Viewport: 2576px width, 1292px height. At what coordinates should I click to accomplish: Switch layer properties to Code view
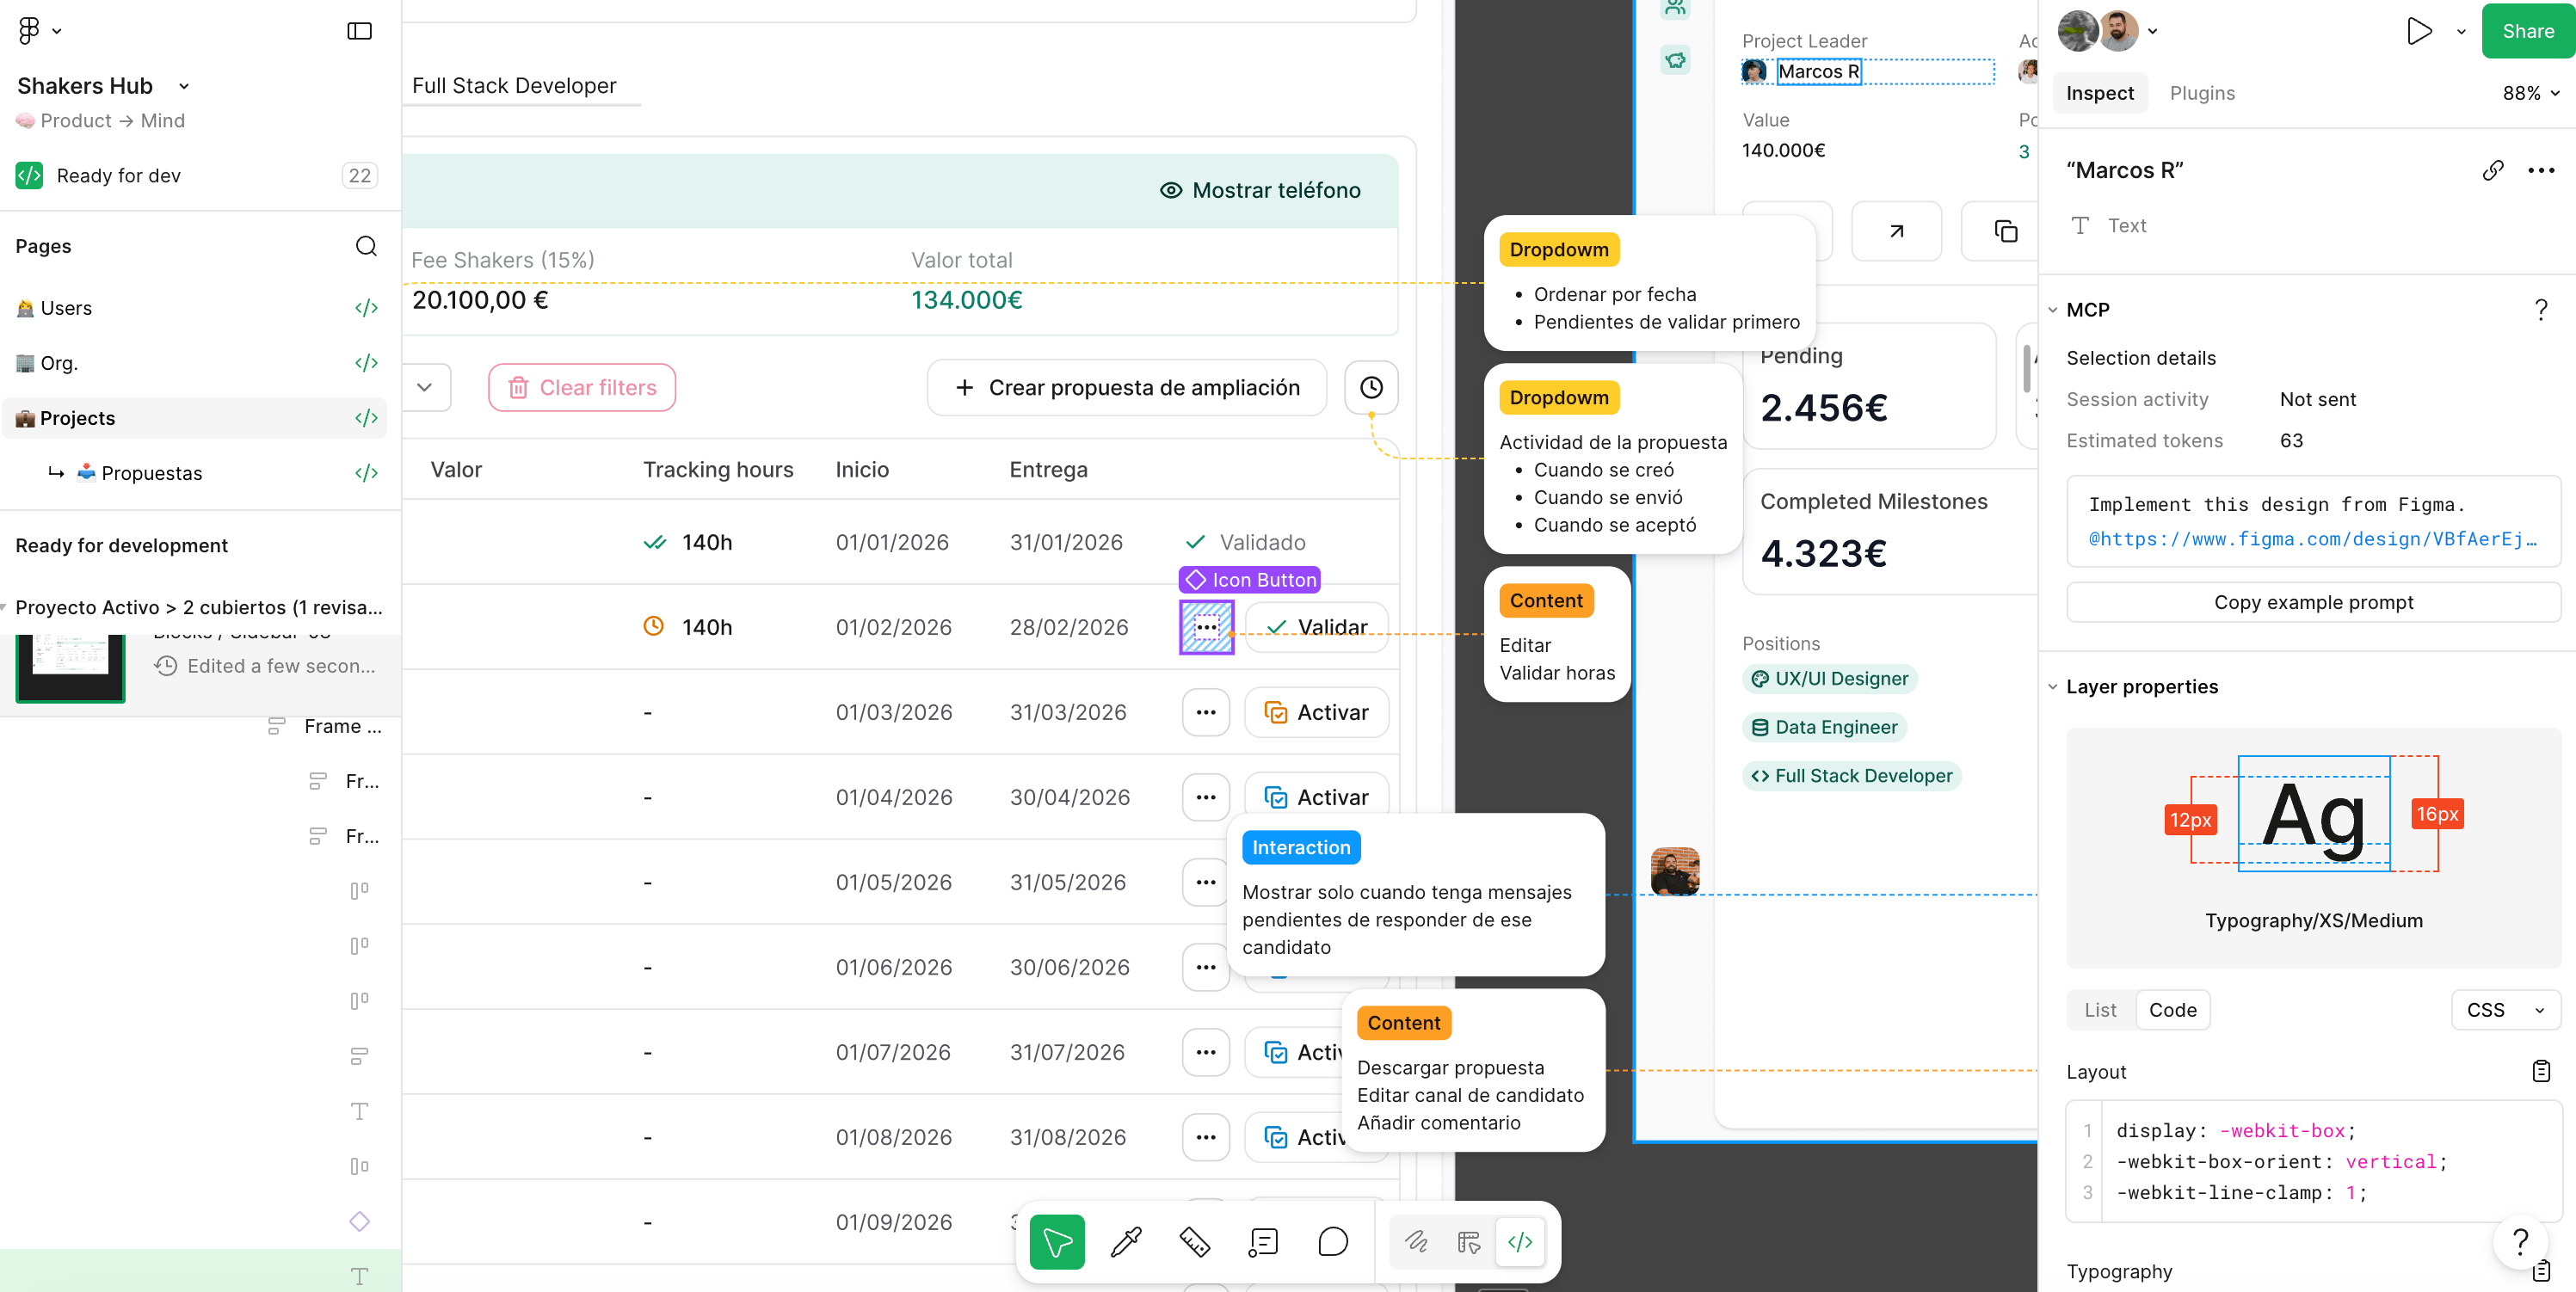pos(2172,1010)
